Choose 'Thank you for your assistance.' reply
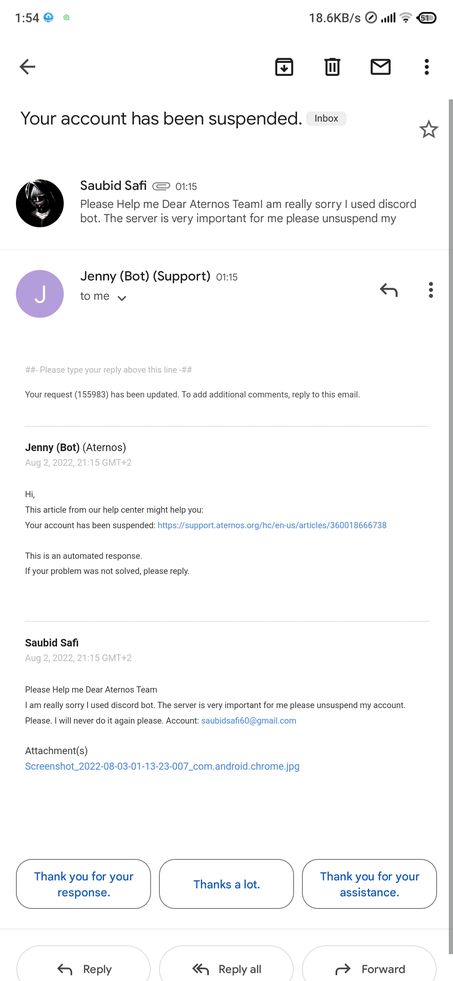This screenshot has width=453, height=981. coord(369,884)
